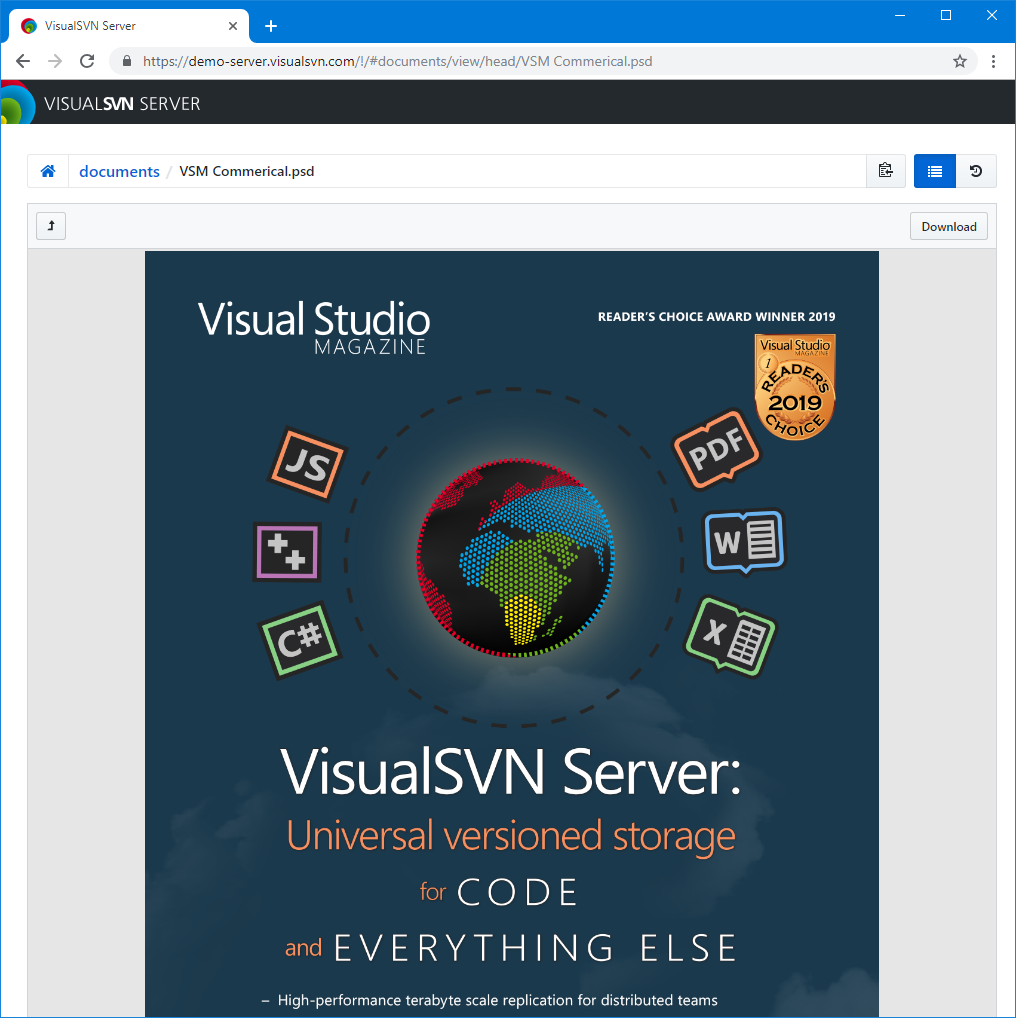
Task: Switch to the list content view
Action: (934, 171)
